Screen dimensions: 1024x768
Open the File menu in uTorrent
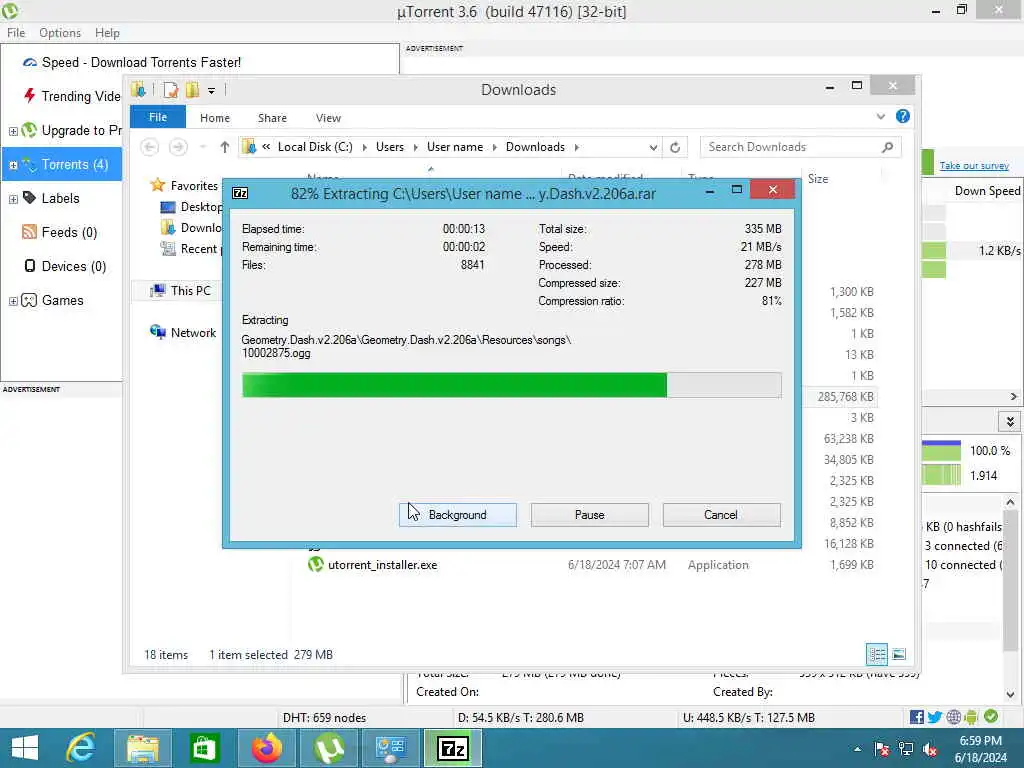click(x=16, y=33)
